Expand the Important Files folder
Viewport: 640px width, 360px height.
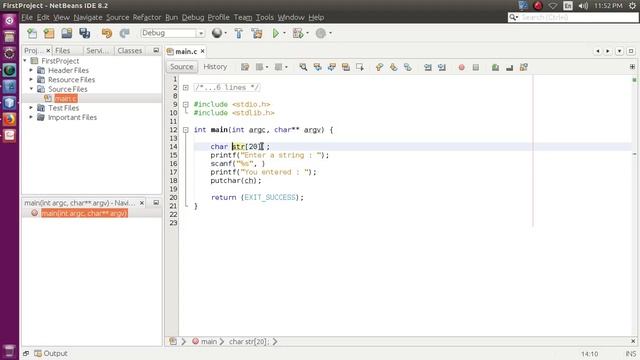[x=31, y=117]
